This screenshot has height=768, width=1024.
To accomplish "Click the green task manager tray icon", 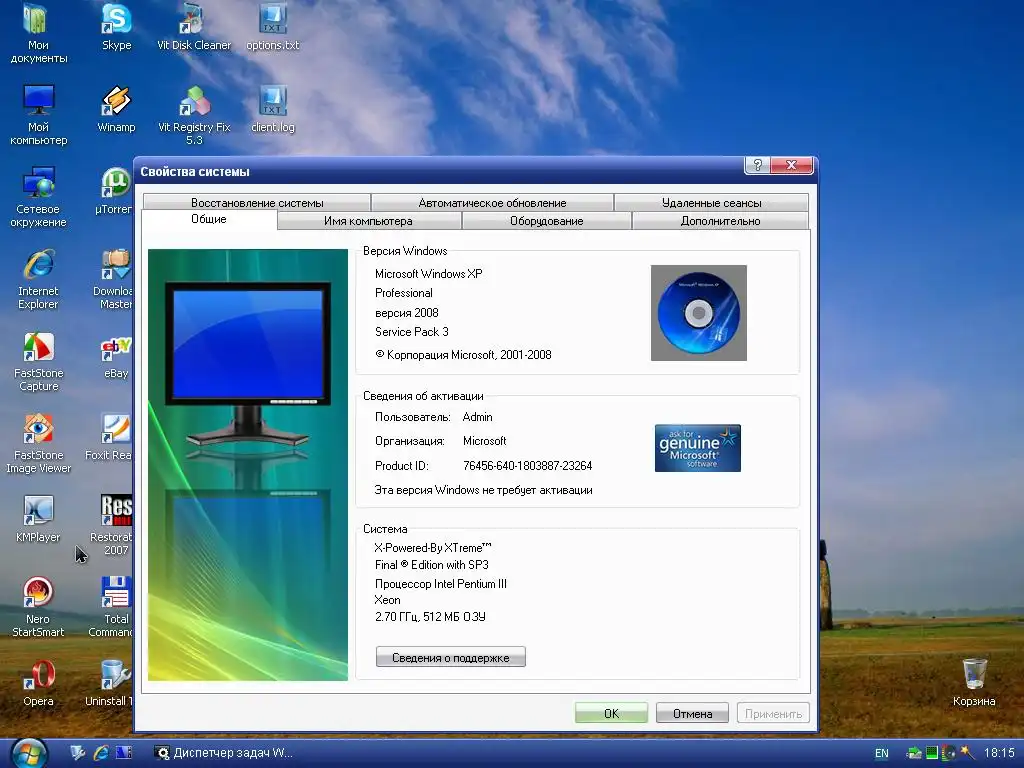I will (x=932, y=753).
